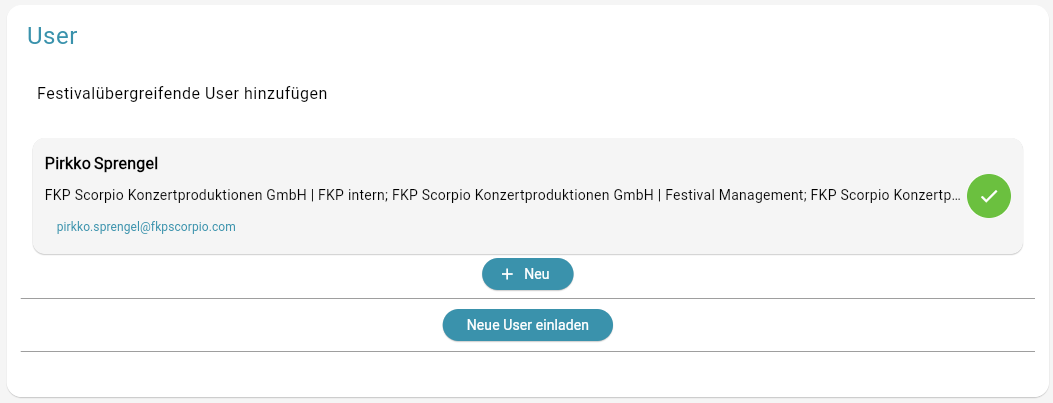Select the Pirkko Sprengel name heading
The width and height of the screenshot is (1053, 403).
pos(101,163)
